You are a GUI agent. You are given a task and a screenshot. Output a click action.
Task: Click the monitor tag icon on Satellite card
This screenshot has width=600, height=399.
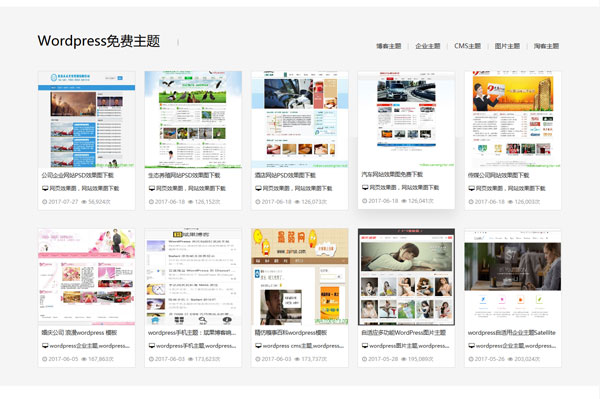pyautogui.click(x=471, y=346)
